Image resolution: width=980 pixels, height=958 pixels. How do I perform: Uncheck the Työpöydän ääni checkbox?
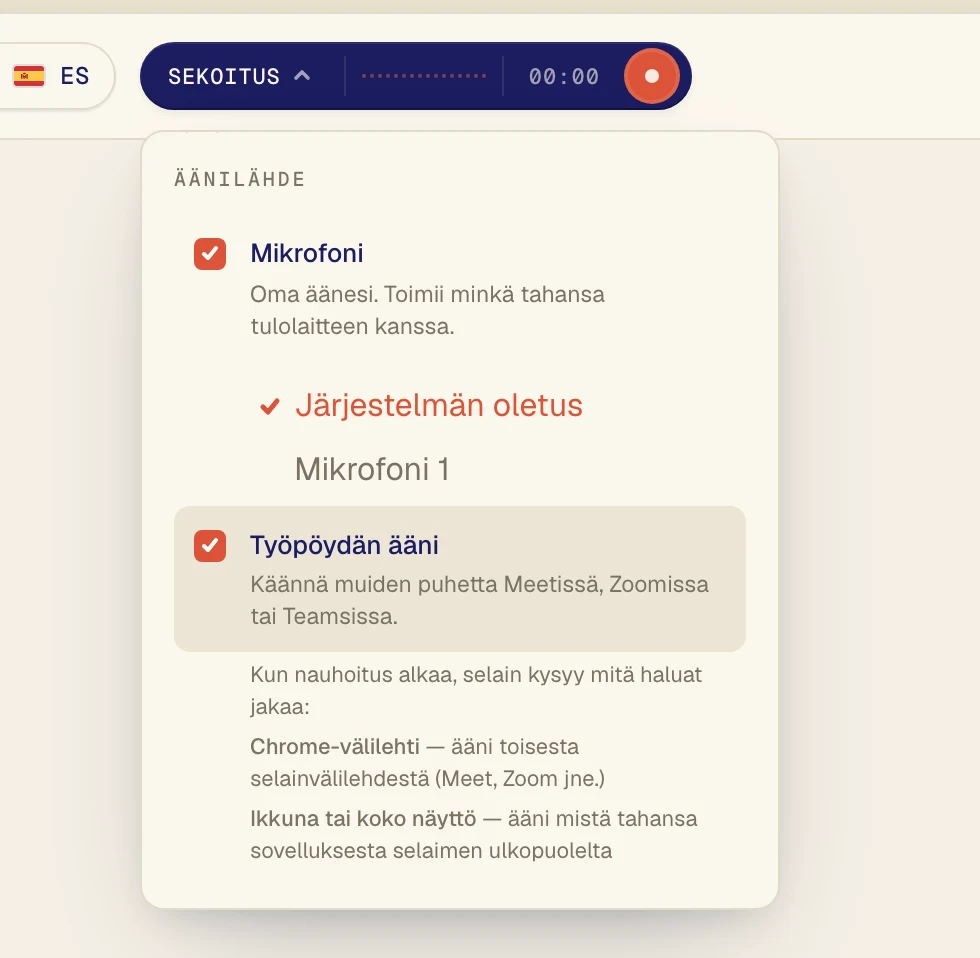[210, 546]
